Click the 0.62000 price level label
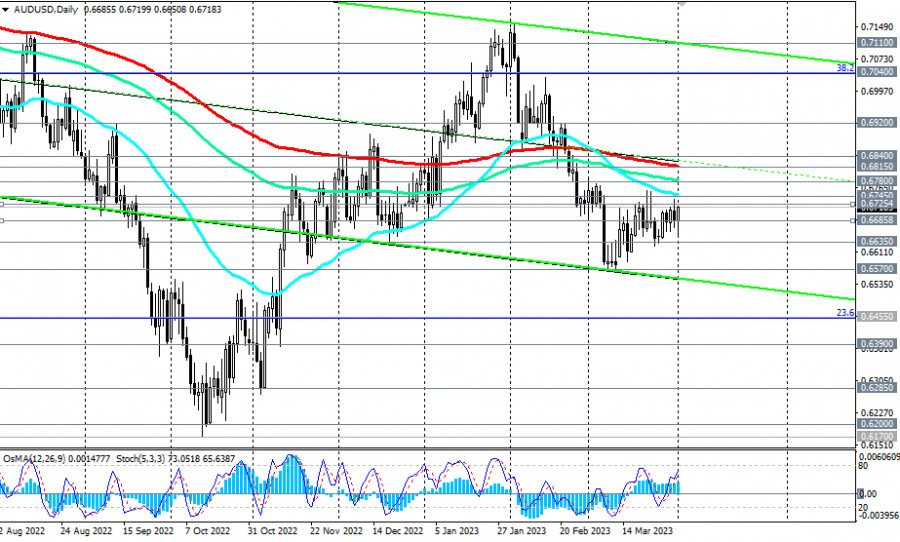This screenshot has width=900, height=542. [877, 424]
